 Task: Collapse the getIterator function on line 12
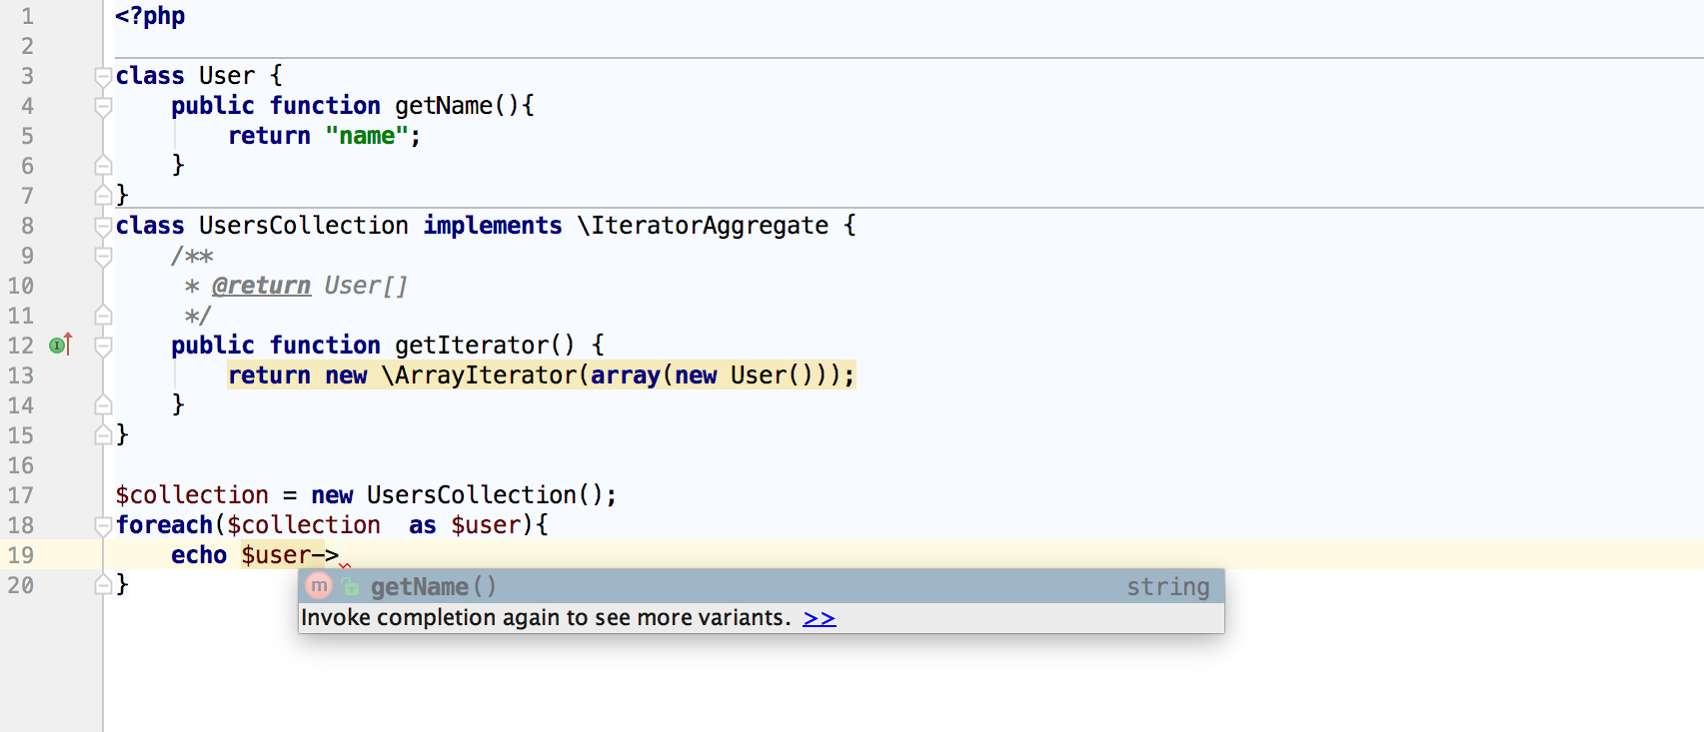point(103,346)
